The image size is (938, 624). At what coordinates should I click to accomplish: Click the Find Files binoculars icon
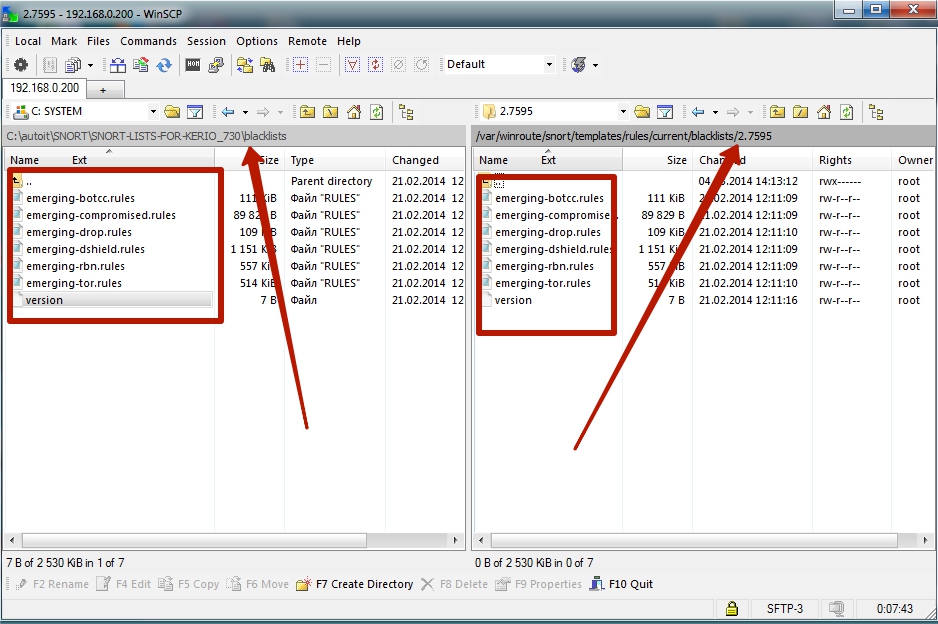pos(267,65)
